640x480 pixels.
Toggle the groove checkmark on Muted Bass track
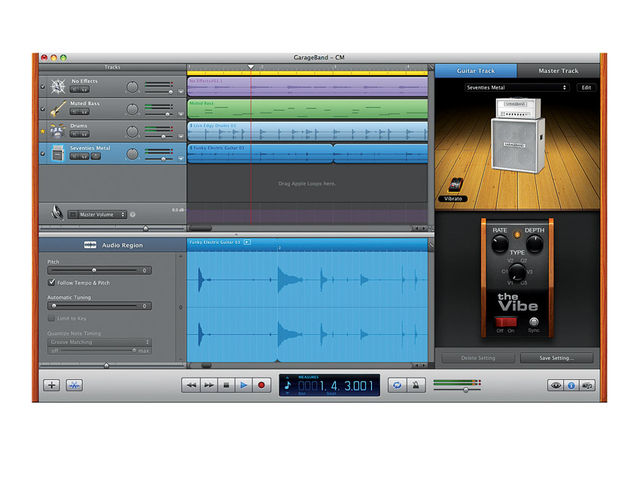pyautogui.click(x=42, y=109)
